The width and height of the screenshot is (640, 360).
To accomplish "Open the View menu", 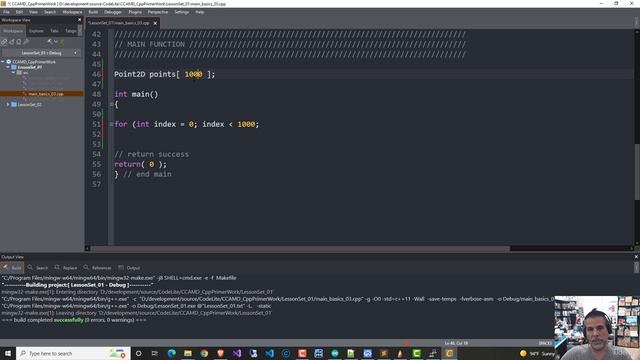I will (33, 12).
